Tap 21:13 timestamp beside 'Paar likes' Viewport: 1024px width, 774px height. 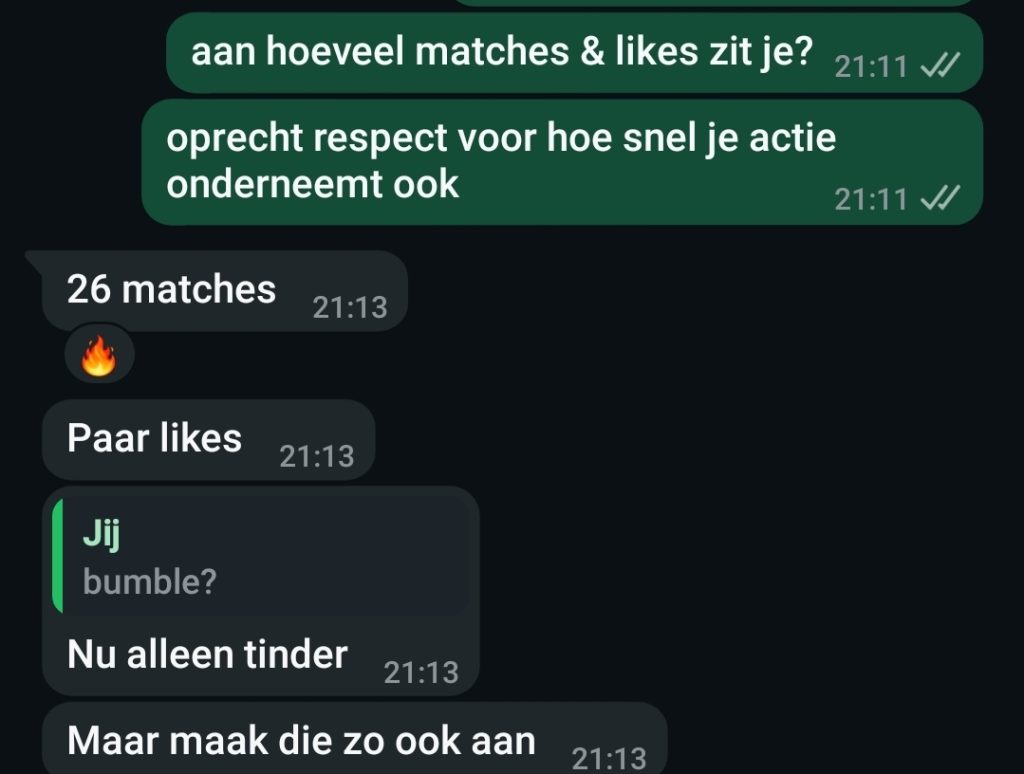tap(317, 457)
